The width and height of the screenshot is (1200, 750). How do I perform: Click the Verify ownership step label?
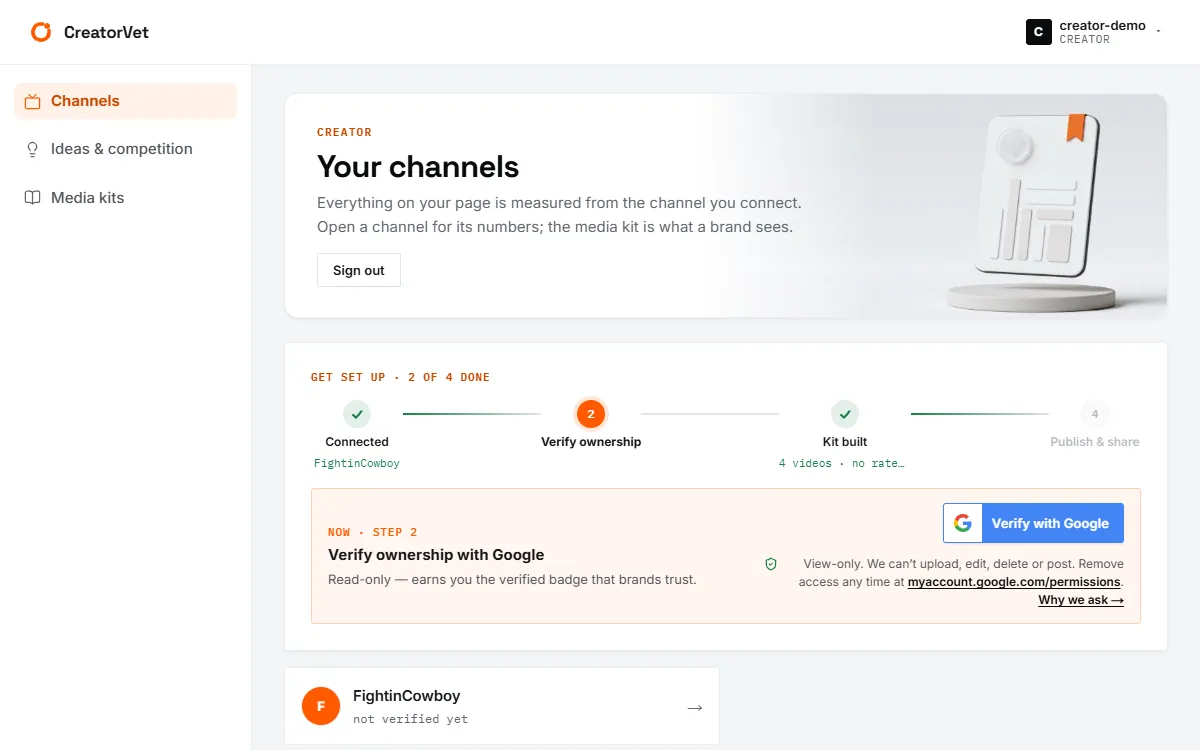point(591,442)
